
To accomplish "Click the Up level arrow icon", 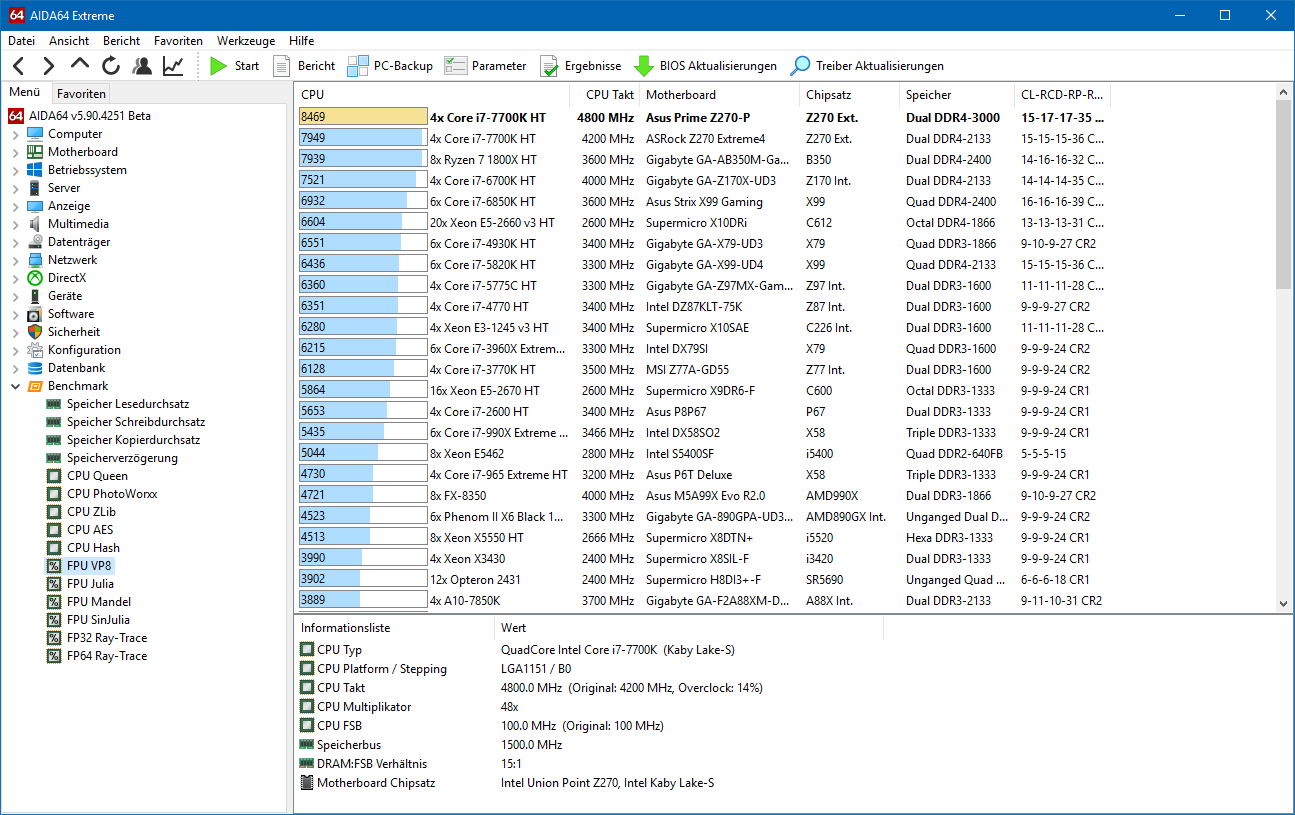I will click(80, 66).
